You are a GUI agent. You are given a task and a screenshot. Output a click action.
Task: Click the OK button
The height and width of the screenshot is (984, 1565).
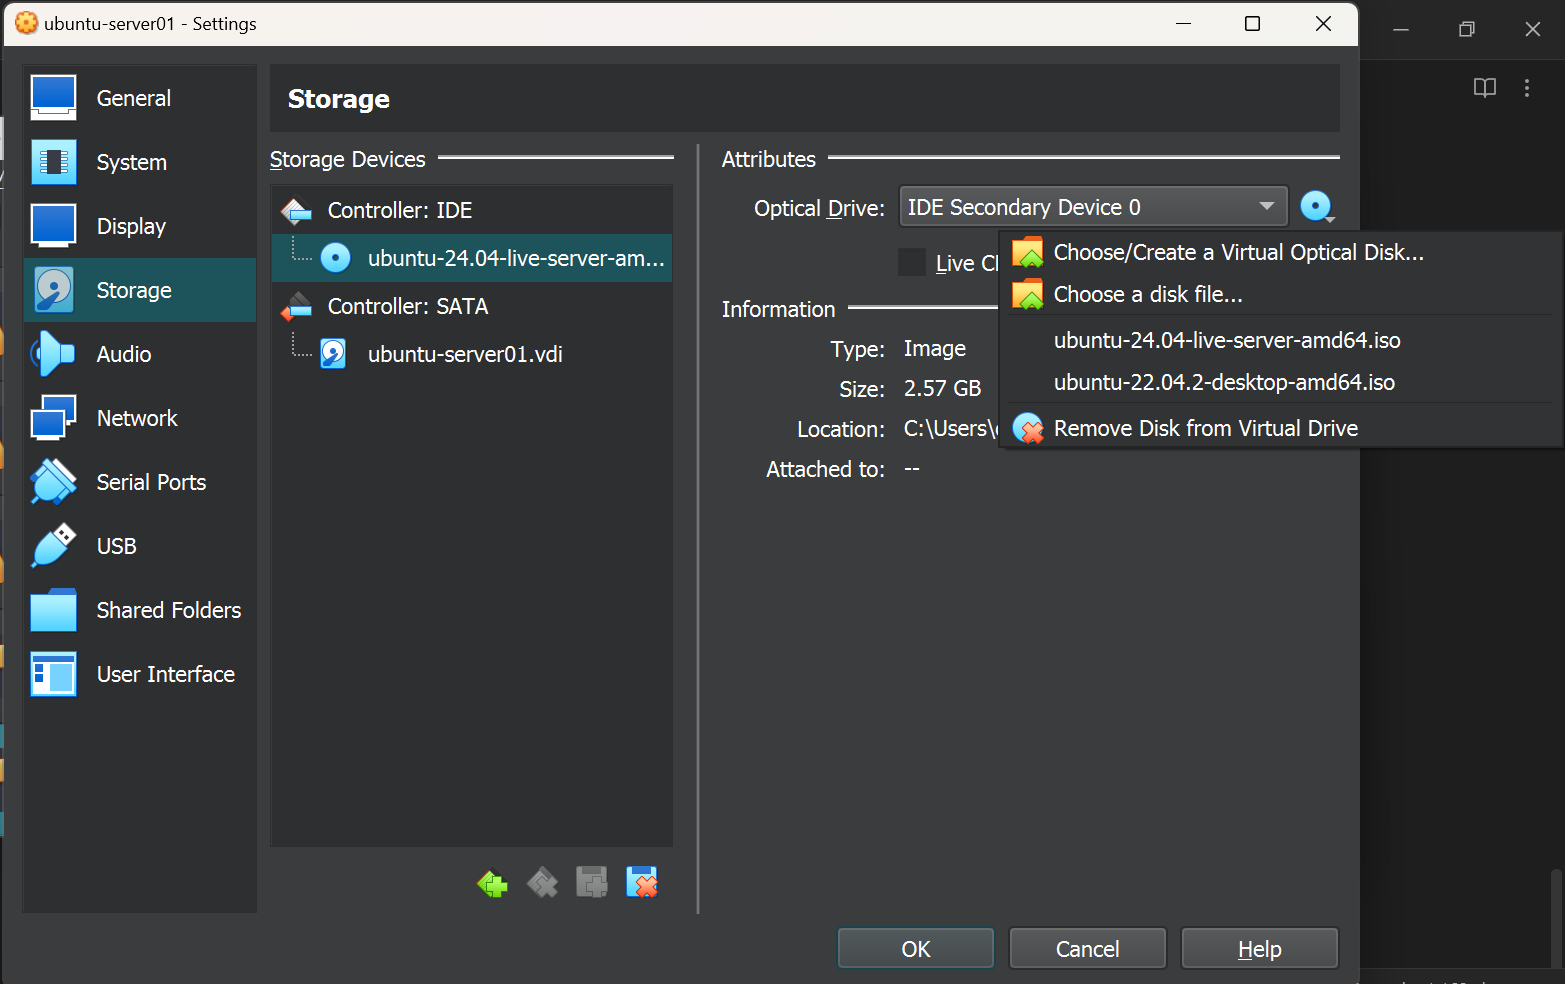click(915, 948)
